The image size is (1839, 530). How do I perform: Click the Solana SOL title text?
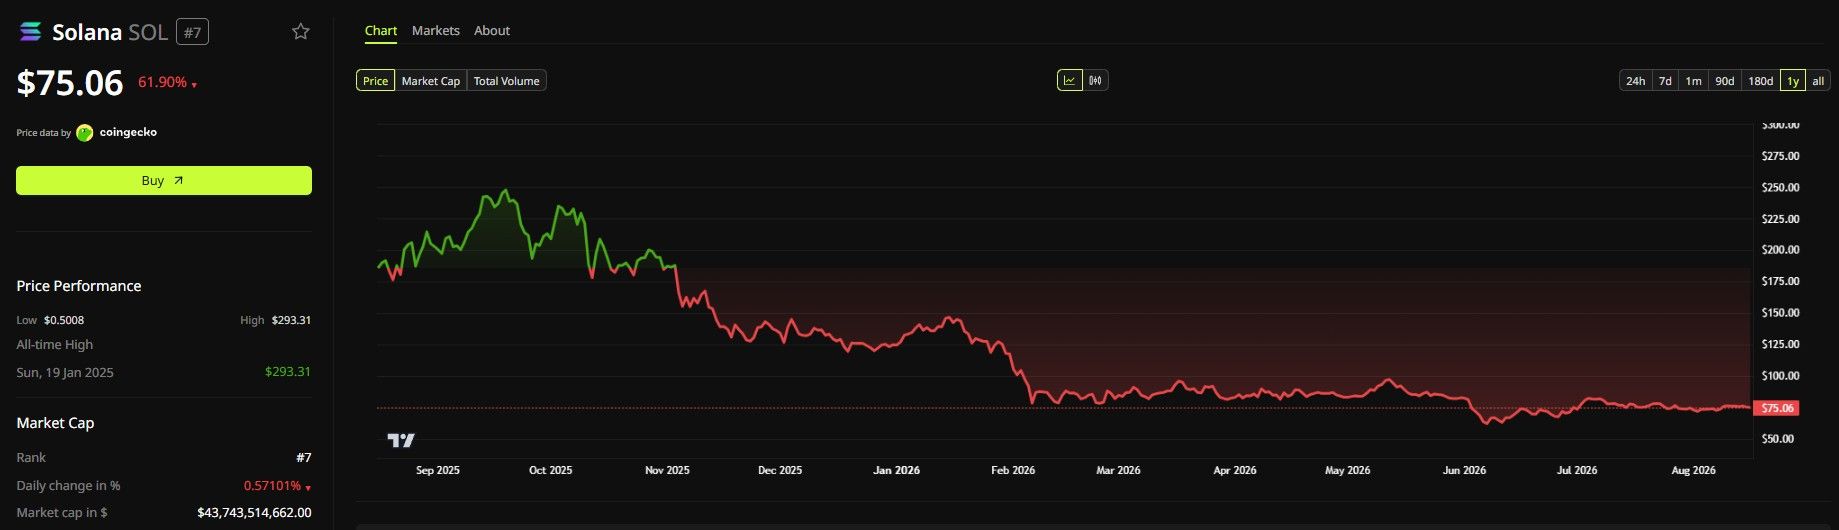(110, 32)
